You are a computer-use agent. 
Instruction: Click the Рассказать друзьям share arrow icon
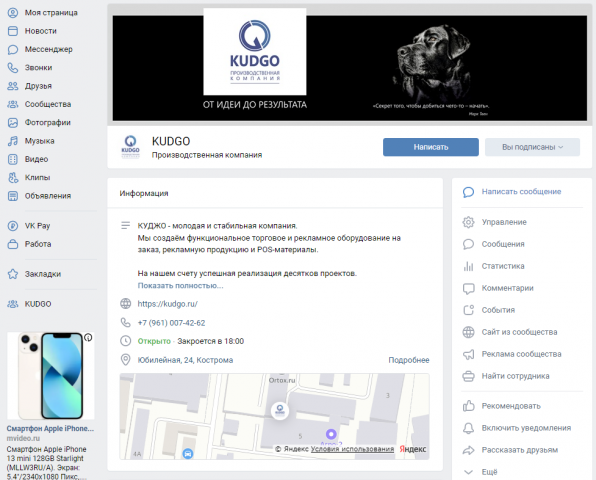pos(468,450)
